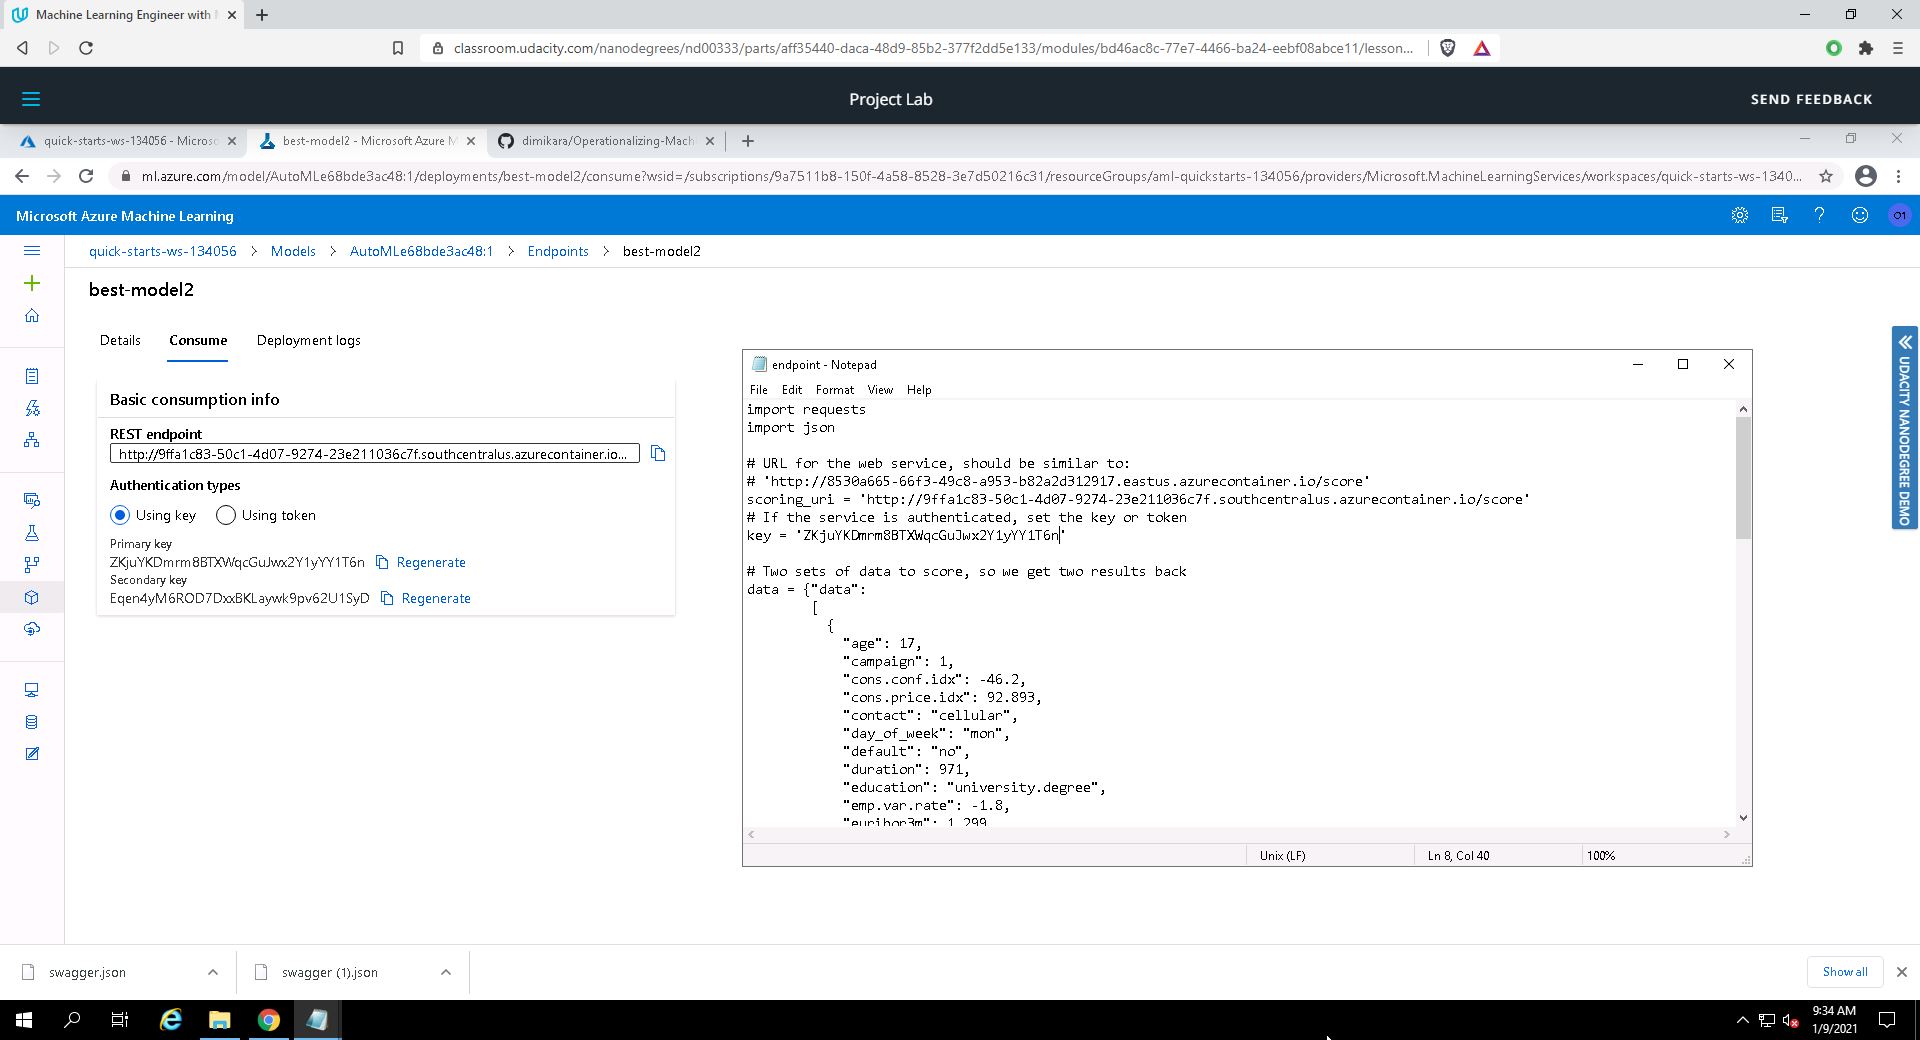Open Datasets icon in sidebar

coord(32,500)
